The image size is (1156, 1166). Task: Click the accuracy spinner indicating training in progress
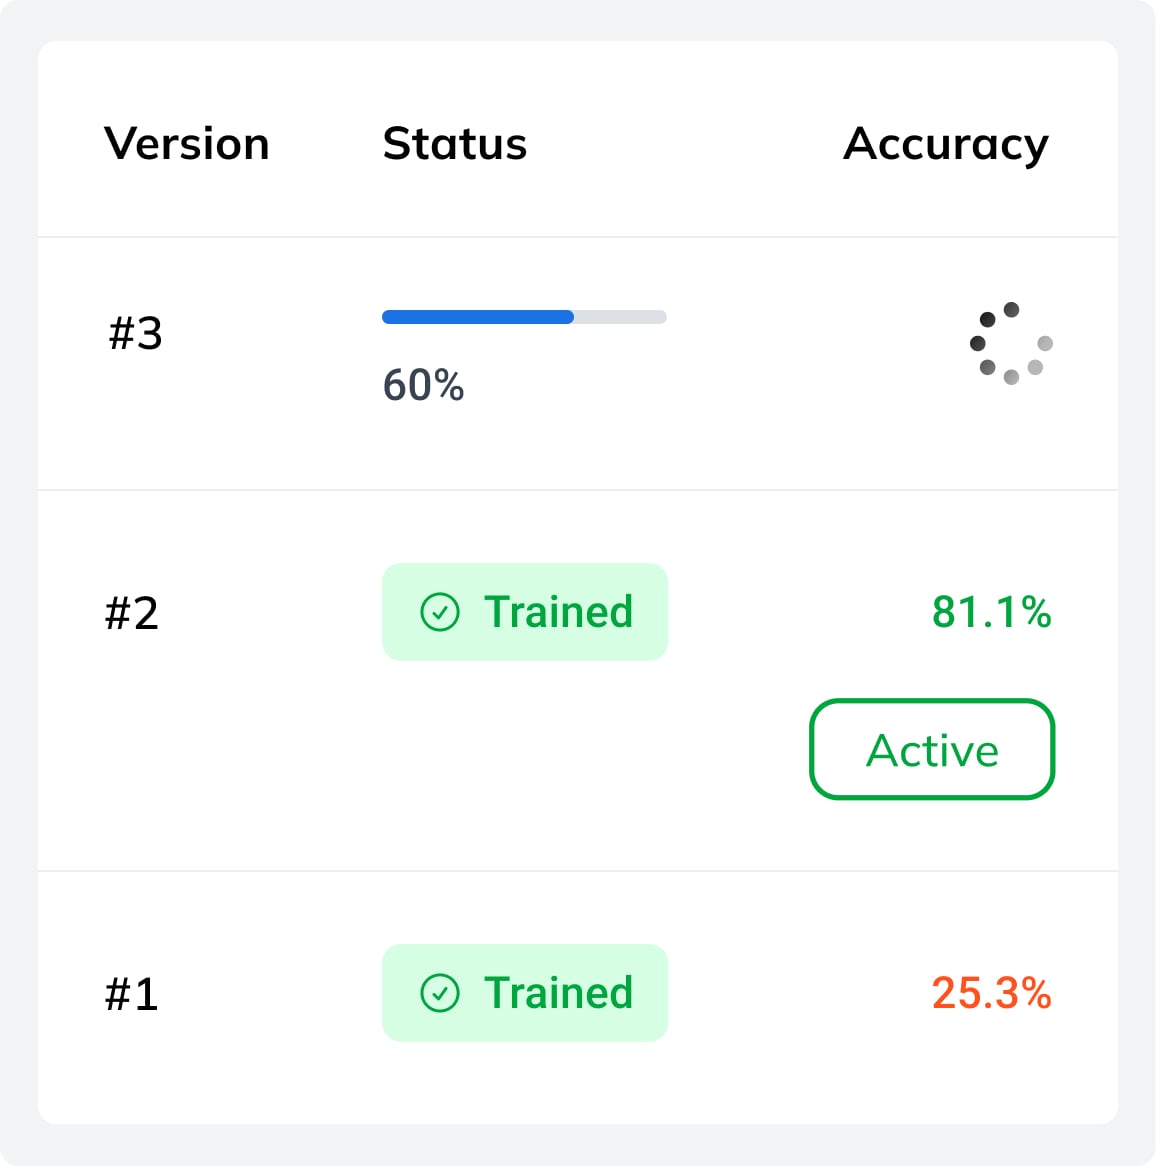1010,343
